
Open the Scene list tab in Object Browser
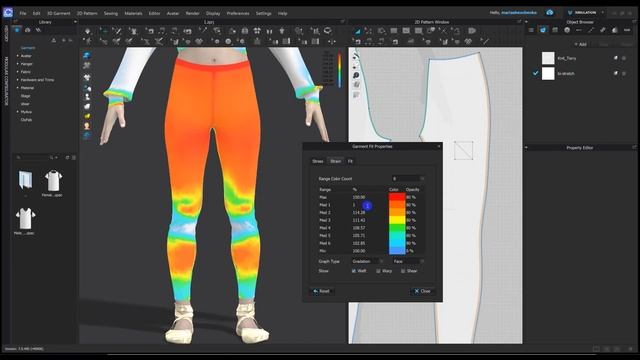[x=531, y=30]
